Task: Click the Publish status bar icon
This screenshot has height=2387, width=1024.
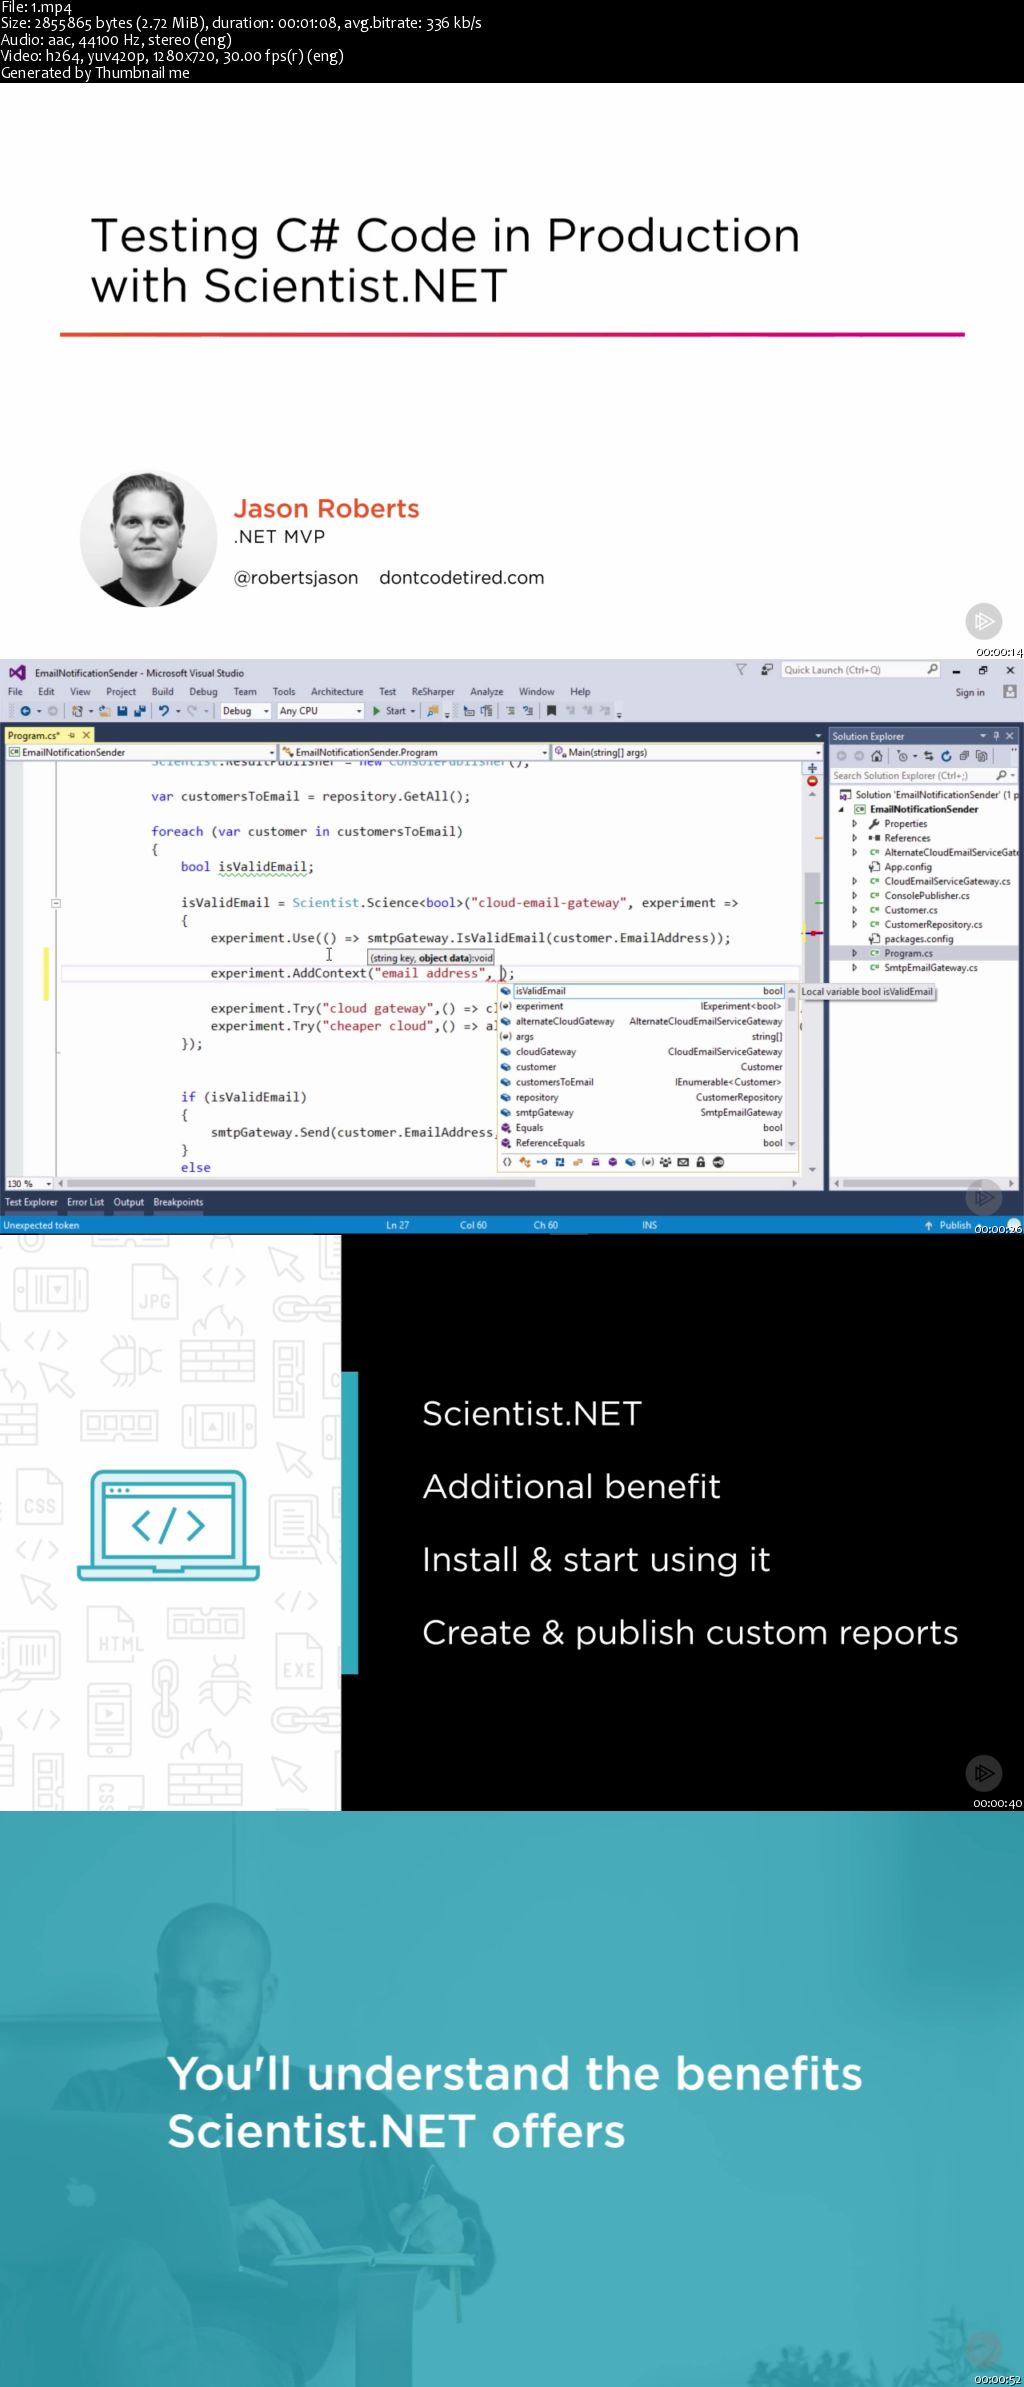Action: 929,1225
